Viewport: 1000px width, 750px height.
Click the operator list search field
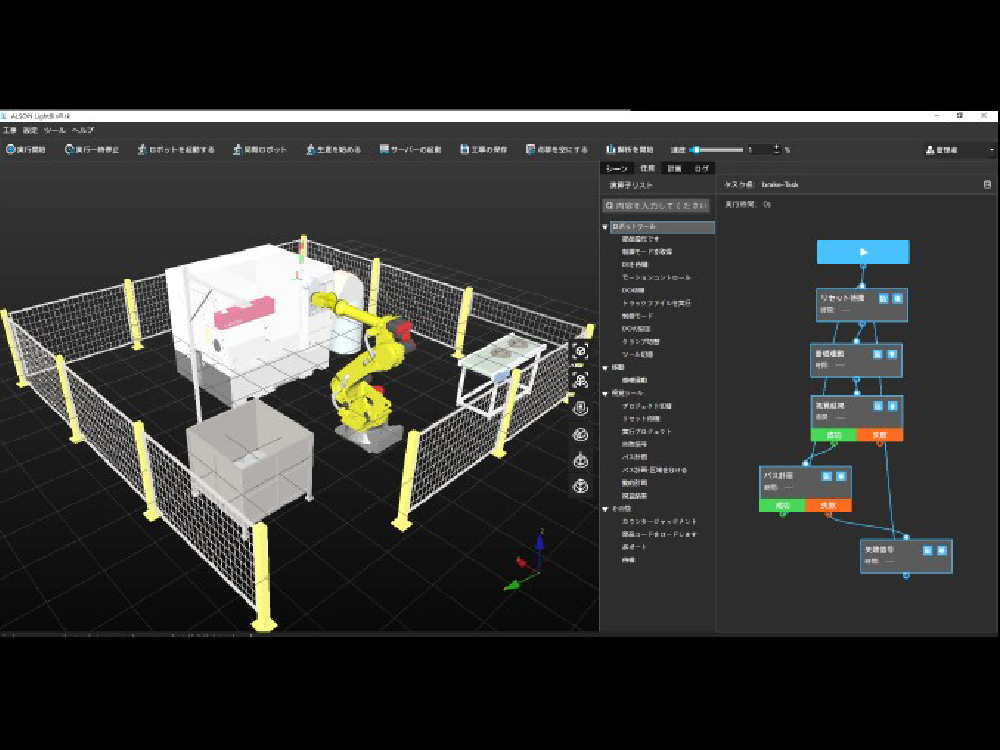(x=657, y=205)
